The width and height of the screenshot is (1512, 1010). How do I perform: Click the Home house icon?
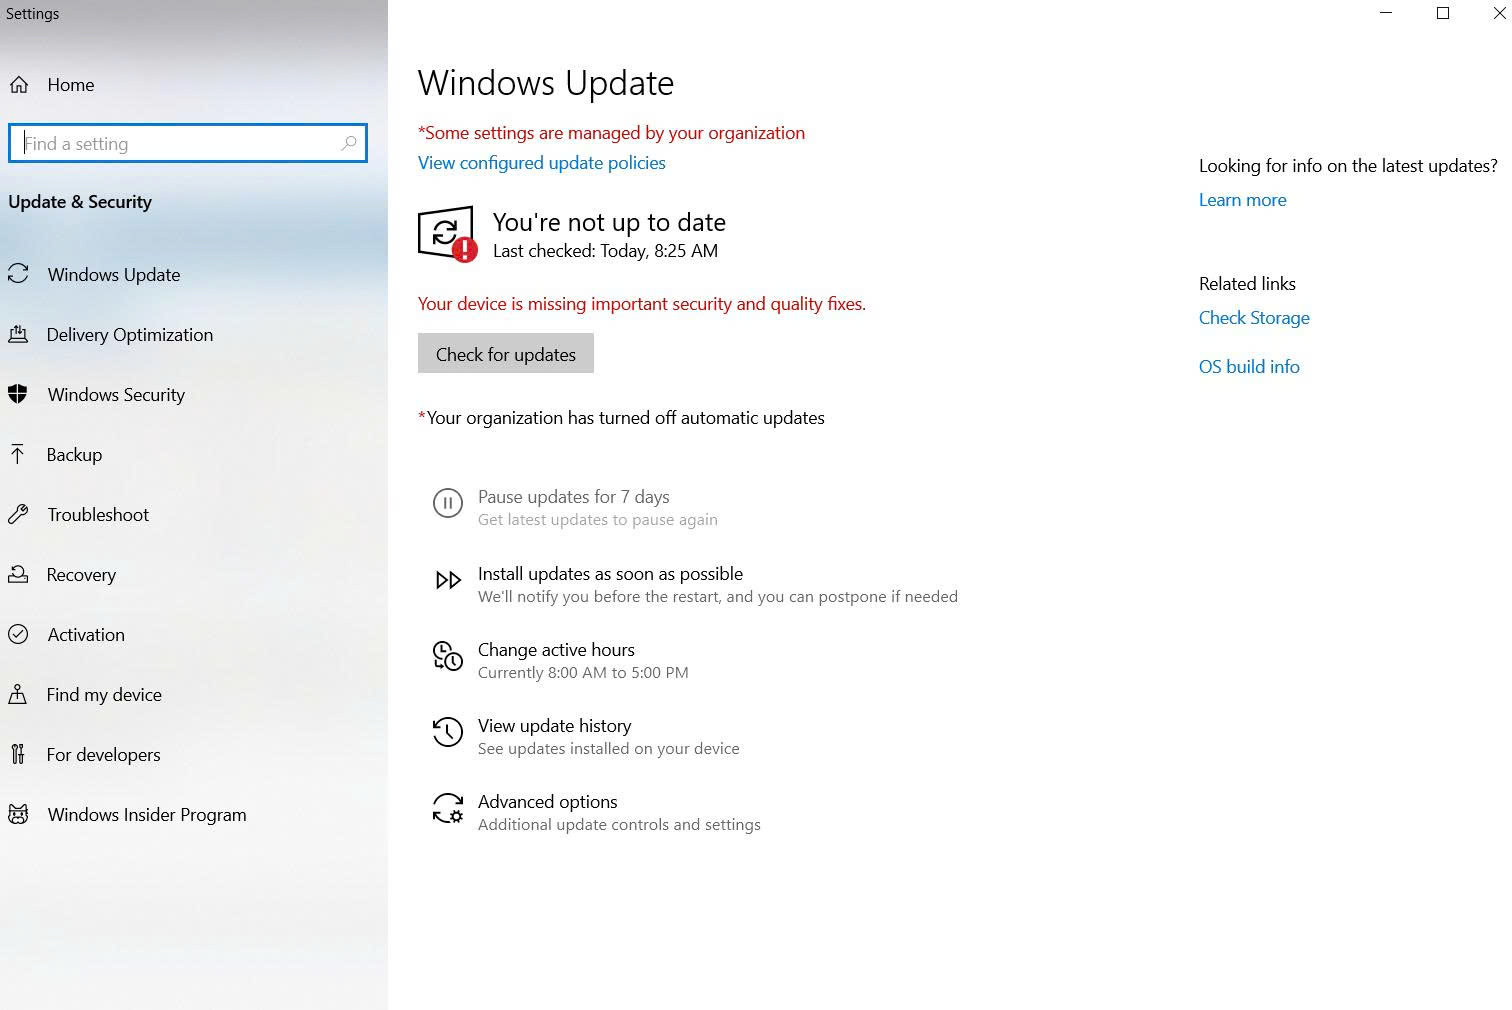[x=19, y=85]
